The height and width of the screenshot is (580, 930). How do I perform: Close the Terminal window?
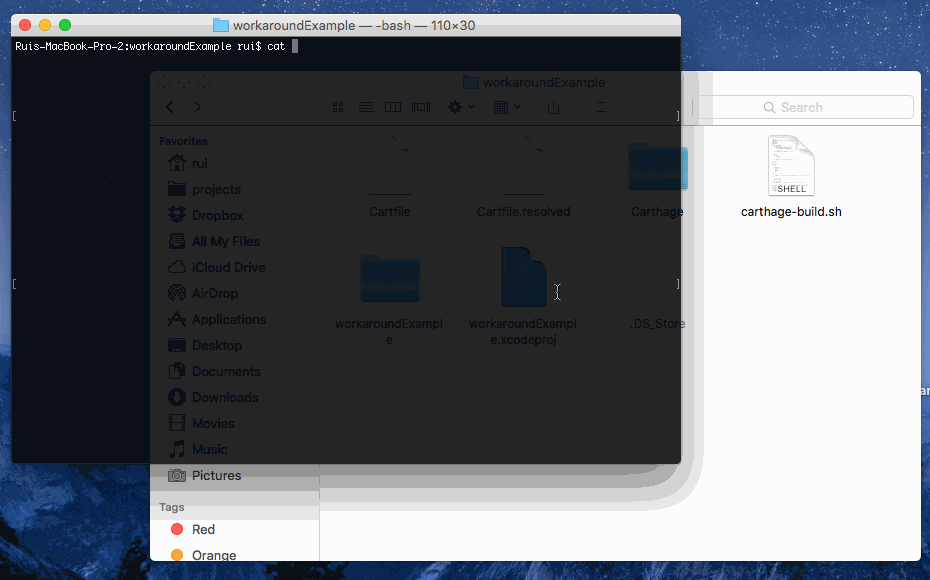click(x=25, y=25)
